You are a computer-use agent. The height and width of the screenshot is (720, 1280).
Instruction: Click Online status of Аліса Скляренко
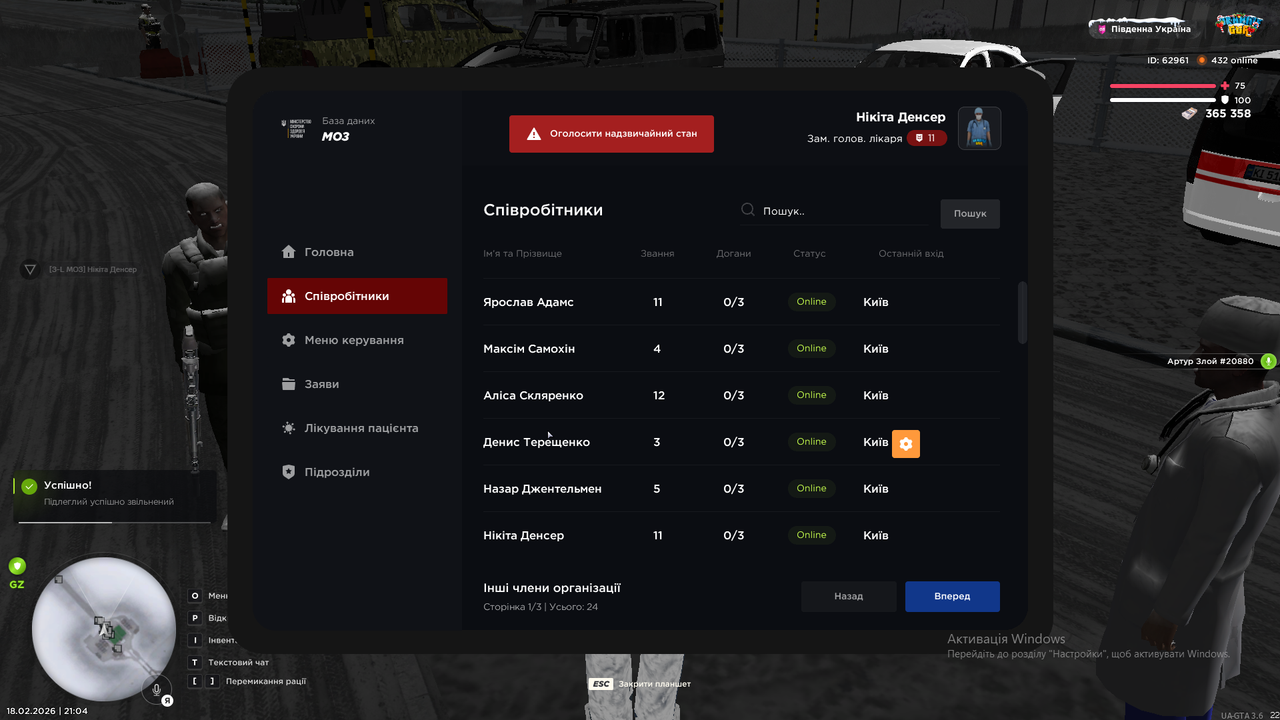pyautogui.click(x=811, y=395)
